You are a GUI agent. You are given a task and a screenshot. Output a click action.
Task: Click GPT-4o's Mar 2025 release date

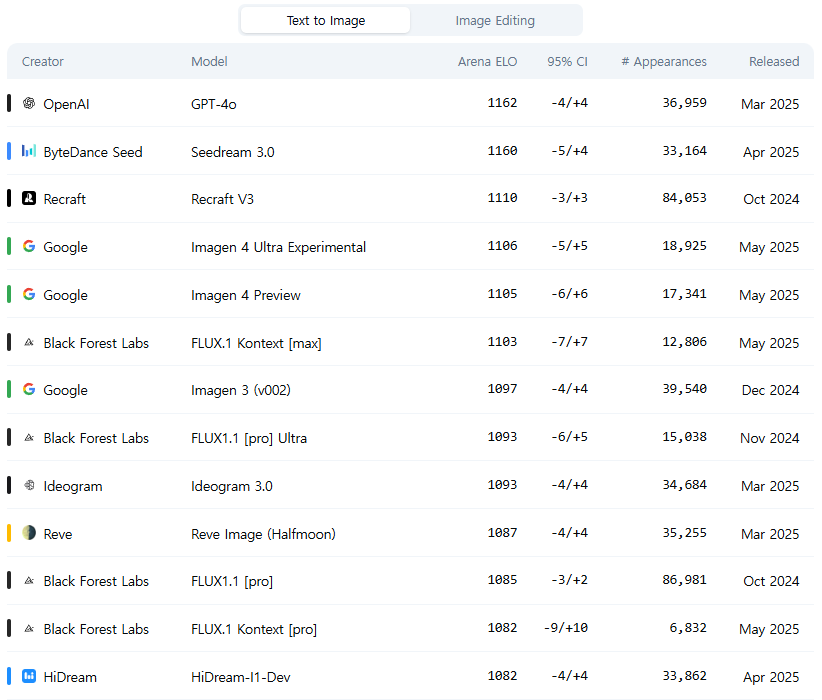click(770, 104)
